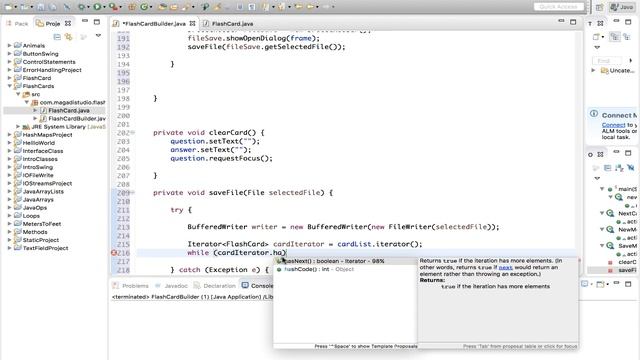Open New Task dropdown arrow in Task List
This screenshot has width=640, height=360.
pos(603,37)
